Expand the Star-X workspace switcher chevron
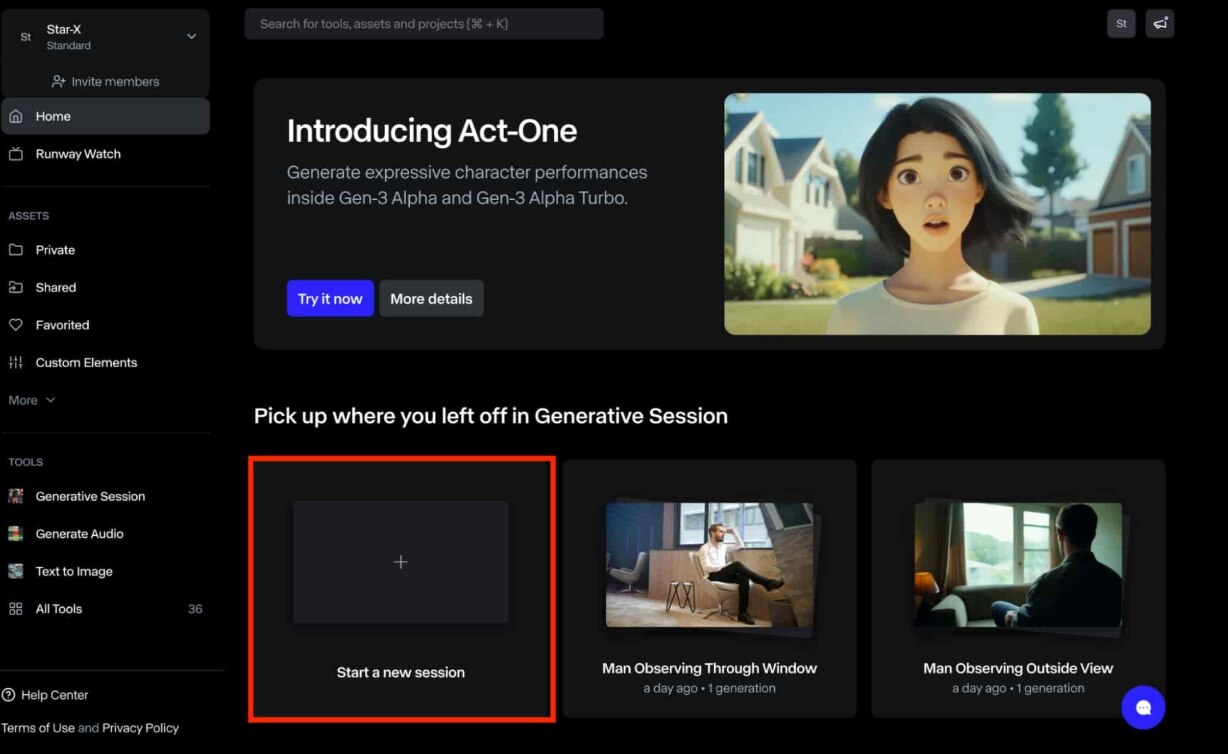The image size is (1228, 754). pyautogui.click(x=192, y=37)
